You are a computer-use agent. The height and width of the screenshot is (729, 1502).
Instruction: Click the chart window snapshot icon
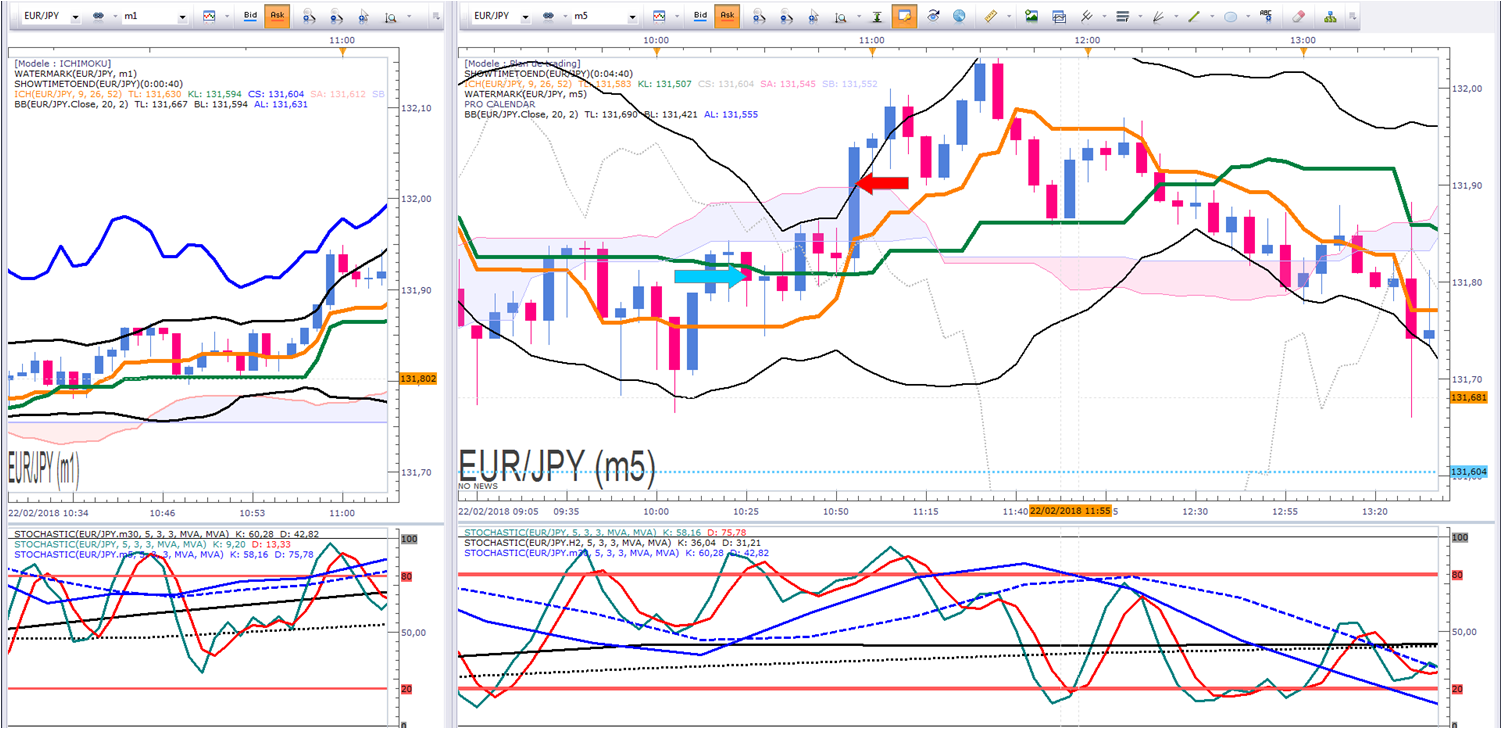[x=1058, y=17]
